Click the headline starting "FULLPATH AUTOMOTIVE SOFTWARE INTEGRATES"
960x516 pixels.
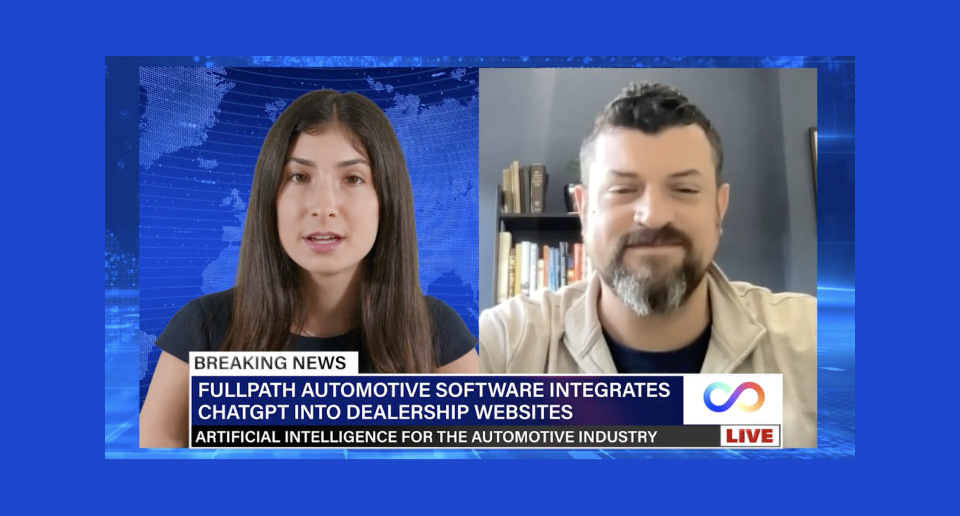[433, 389]
